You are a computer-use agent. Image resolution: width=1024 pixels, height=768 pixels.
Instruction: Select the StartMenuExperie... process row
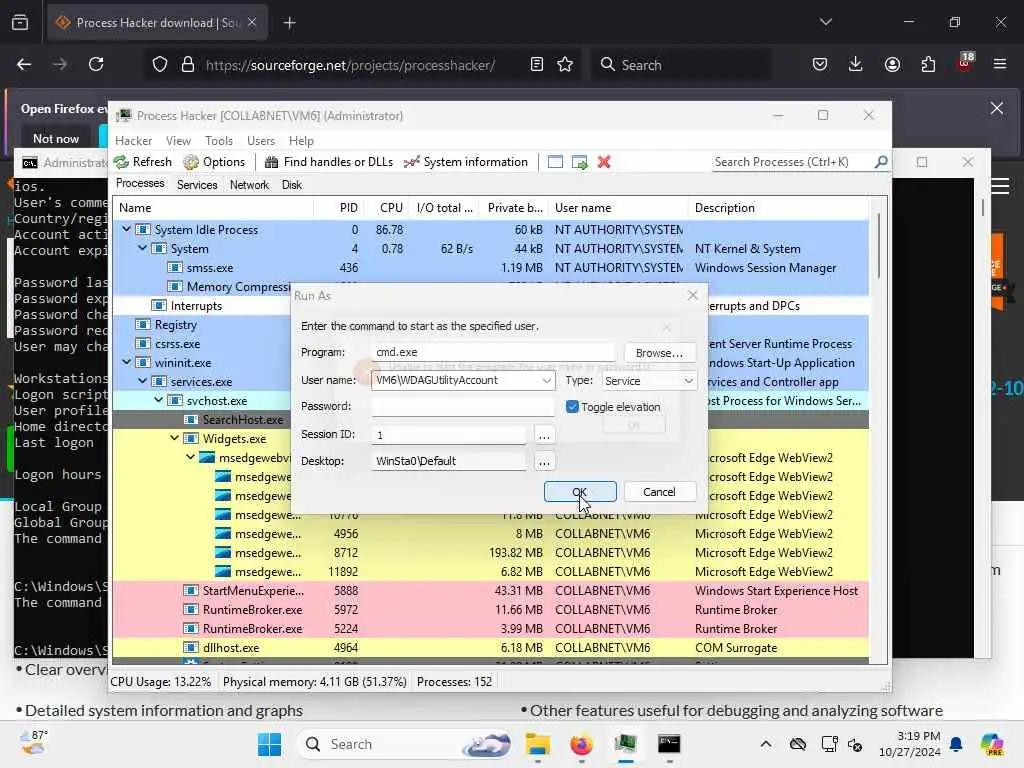pos(490,590)
